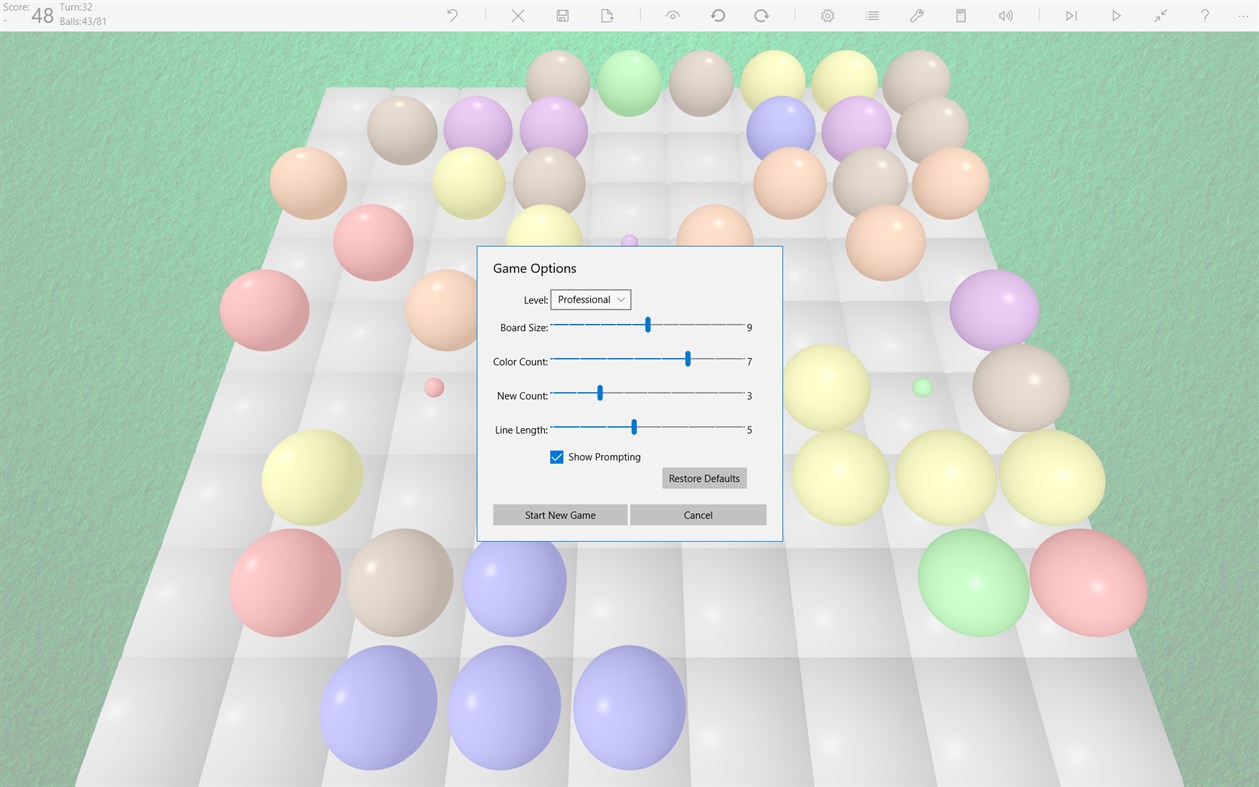The width and height of the screenshot is (1259, 787).
Task: Open the Level dropdown showing Professional
Action: click(x=590, y=299)
